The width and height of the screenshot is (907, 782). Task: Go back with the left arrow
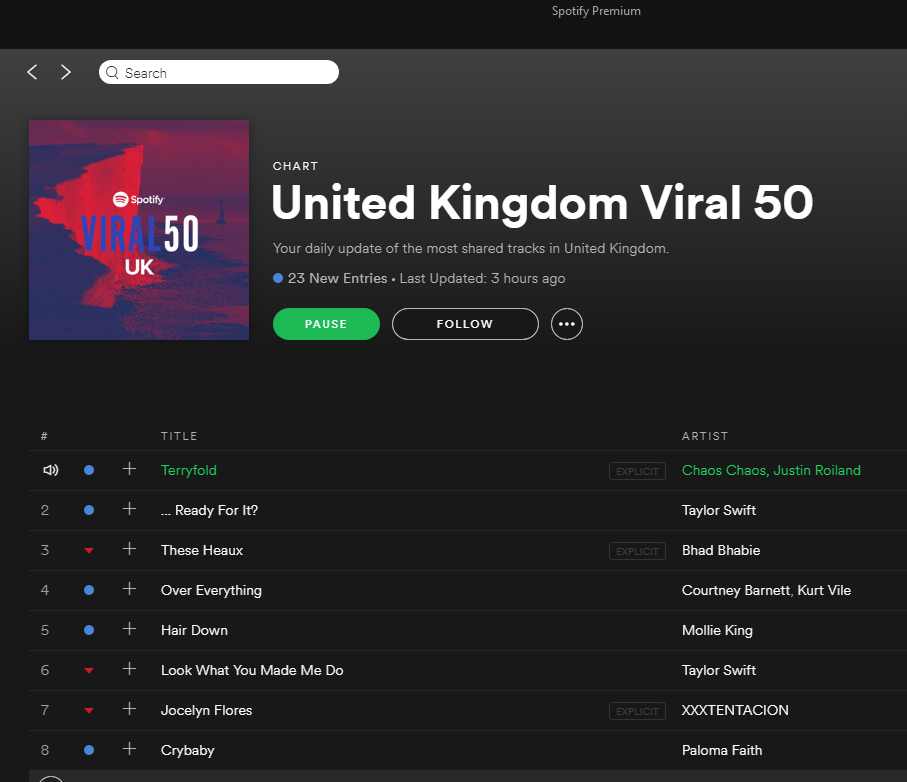(32, 72)
